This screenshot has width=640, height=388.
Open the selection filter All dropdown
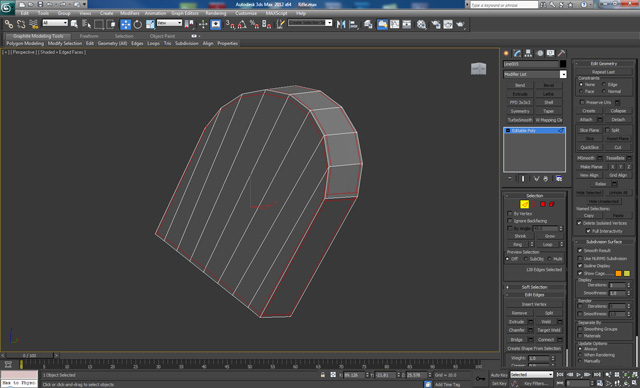(55, 23)
